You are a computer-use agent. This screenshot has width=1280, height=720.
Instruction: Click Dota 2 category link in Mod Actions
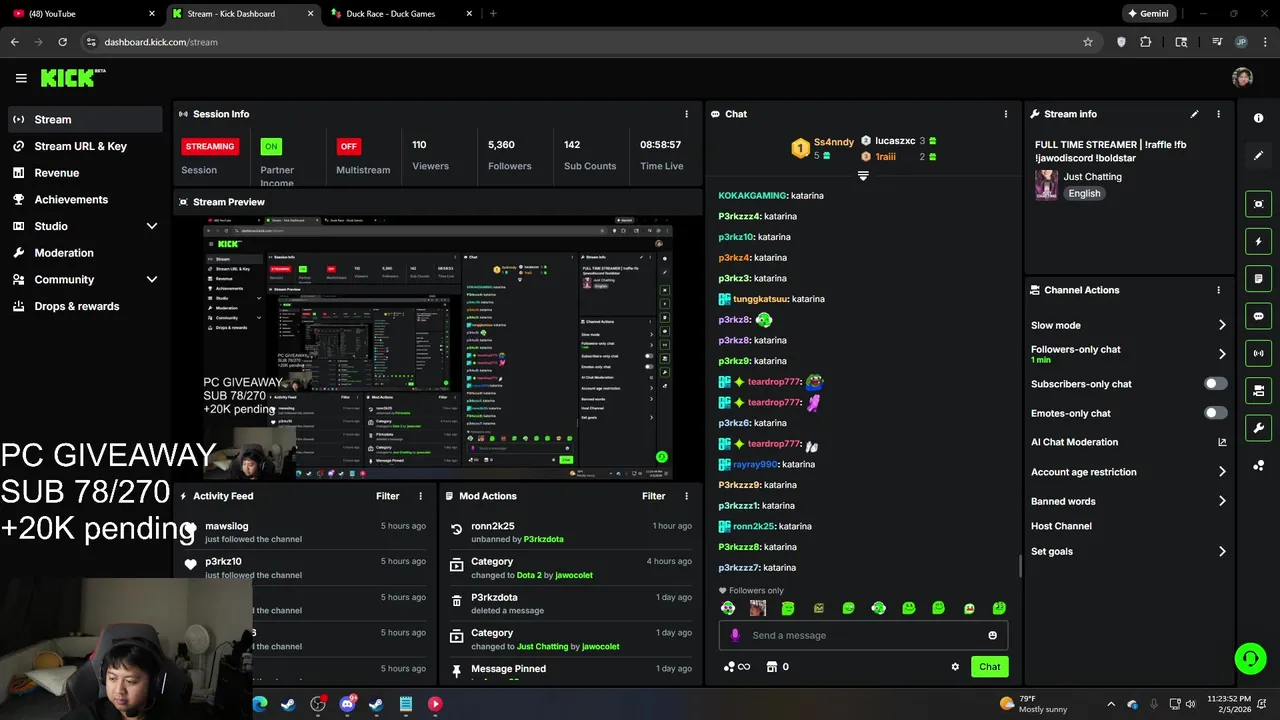(x=529, y=575)
